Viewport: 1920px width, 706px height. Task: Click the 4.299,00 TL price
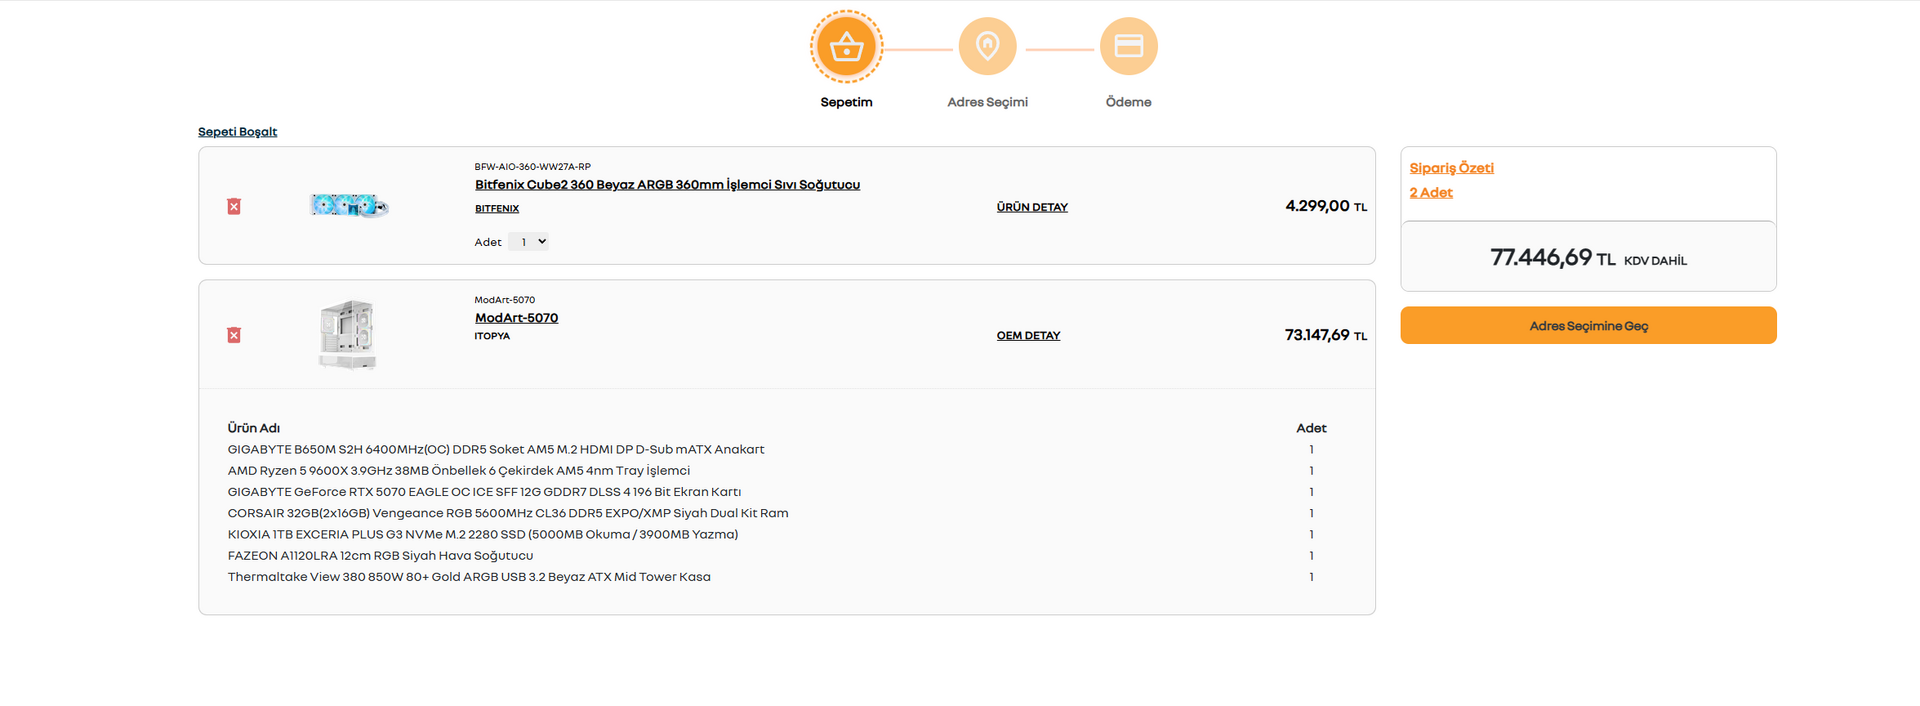pos(1326,206)
